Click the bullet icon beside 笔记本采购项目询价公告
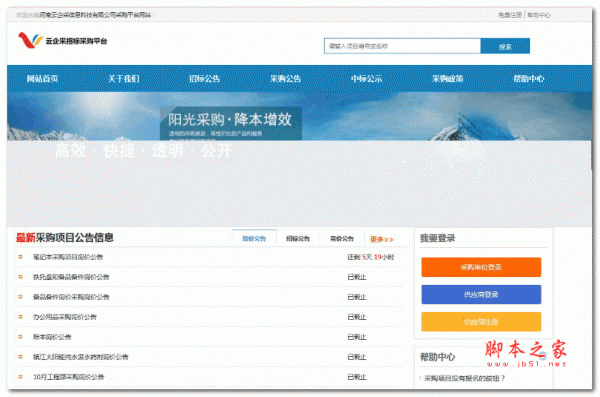 [20, 257]
